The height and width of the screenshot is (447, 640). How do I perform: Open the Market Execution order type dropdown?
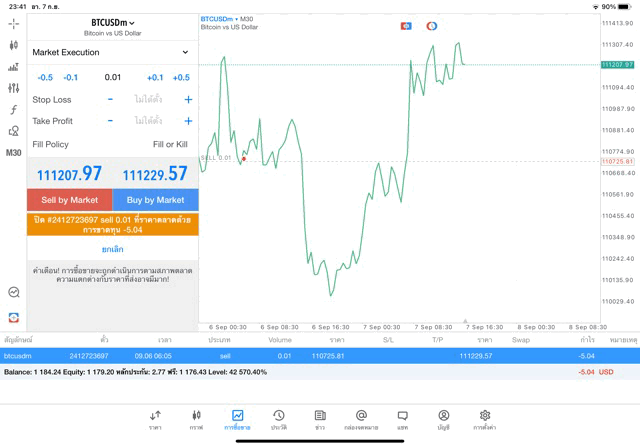point(111,52)
